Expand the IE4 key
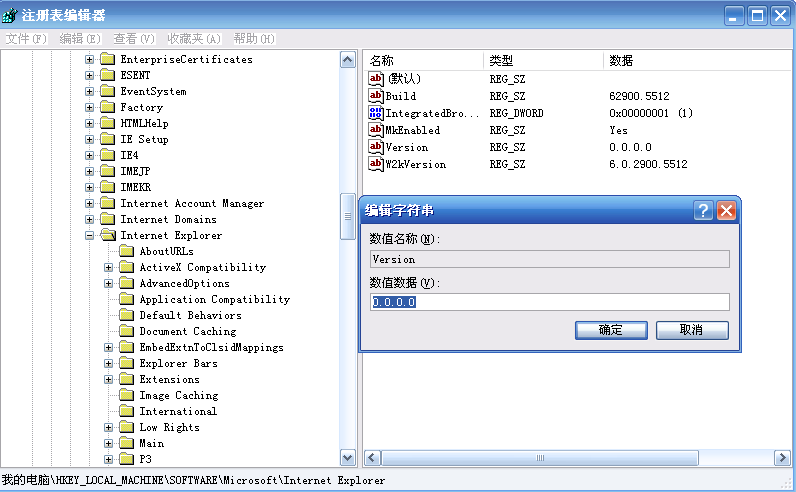Image resolution: width=796 pixels, height=492 pixels. coord(89,155)
